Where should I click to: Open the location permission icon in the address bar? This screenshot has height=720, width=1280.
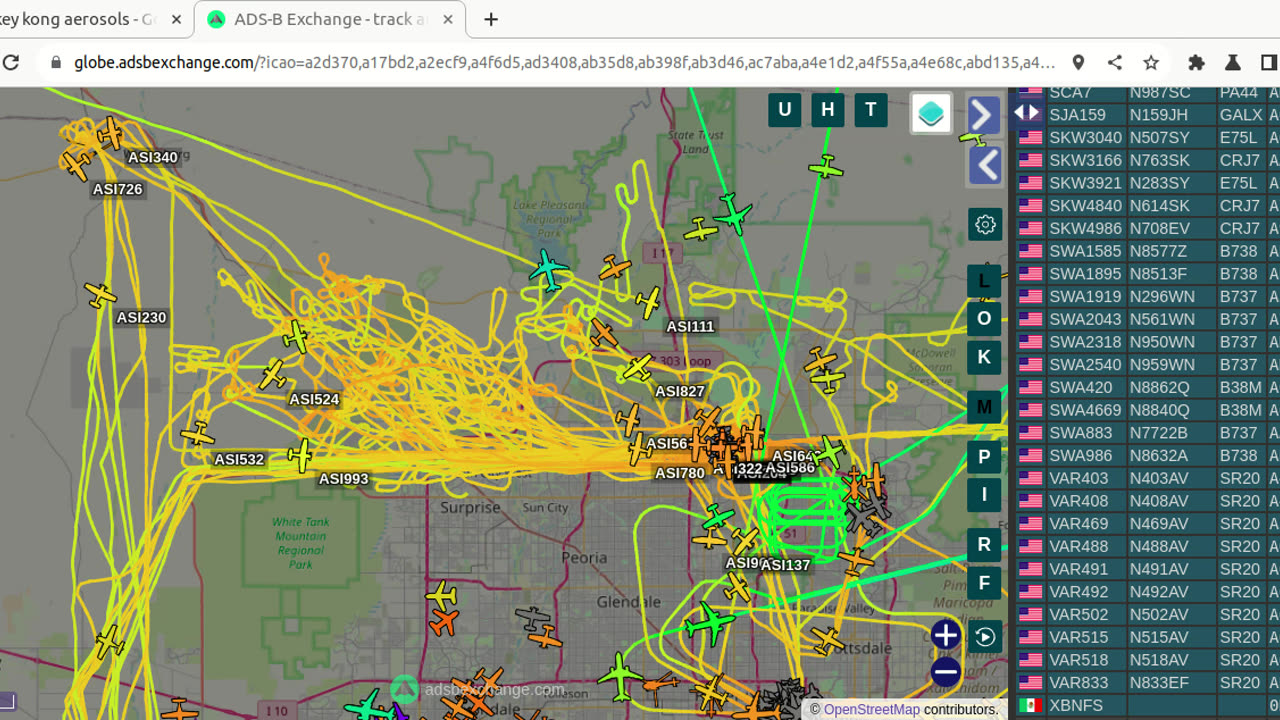(1078, 62)
